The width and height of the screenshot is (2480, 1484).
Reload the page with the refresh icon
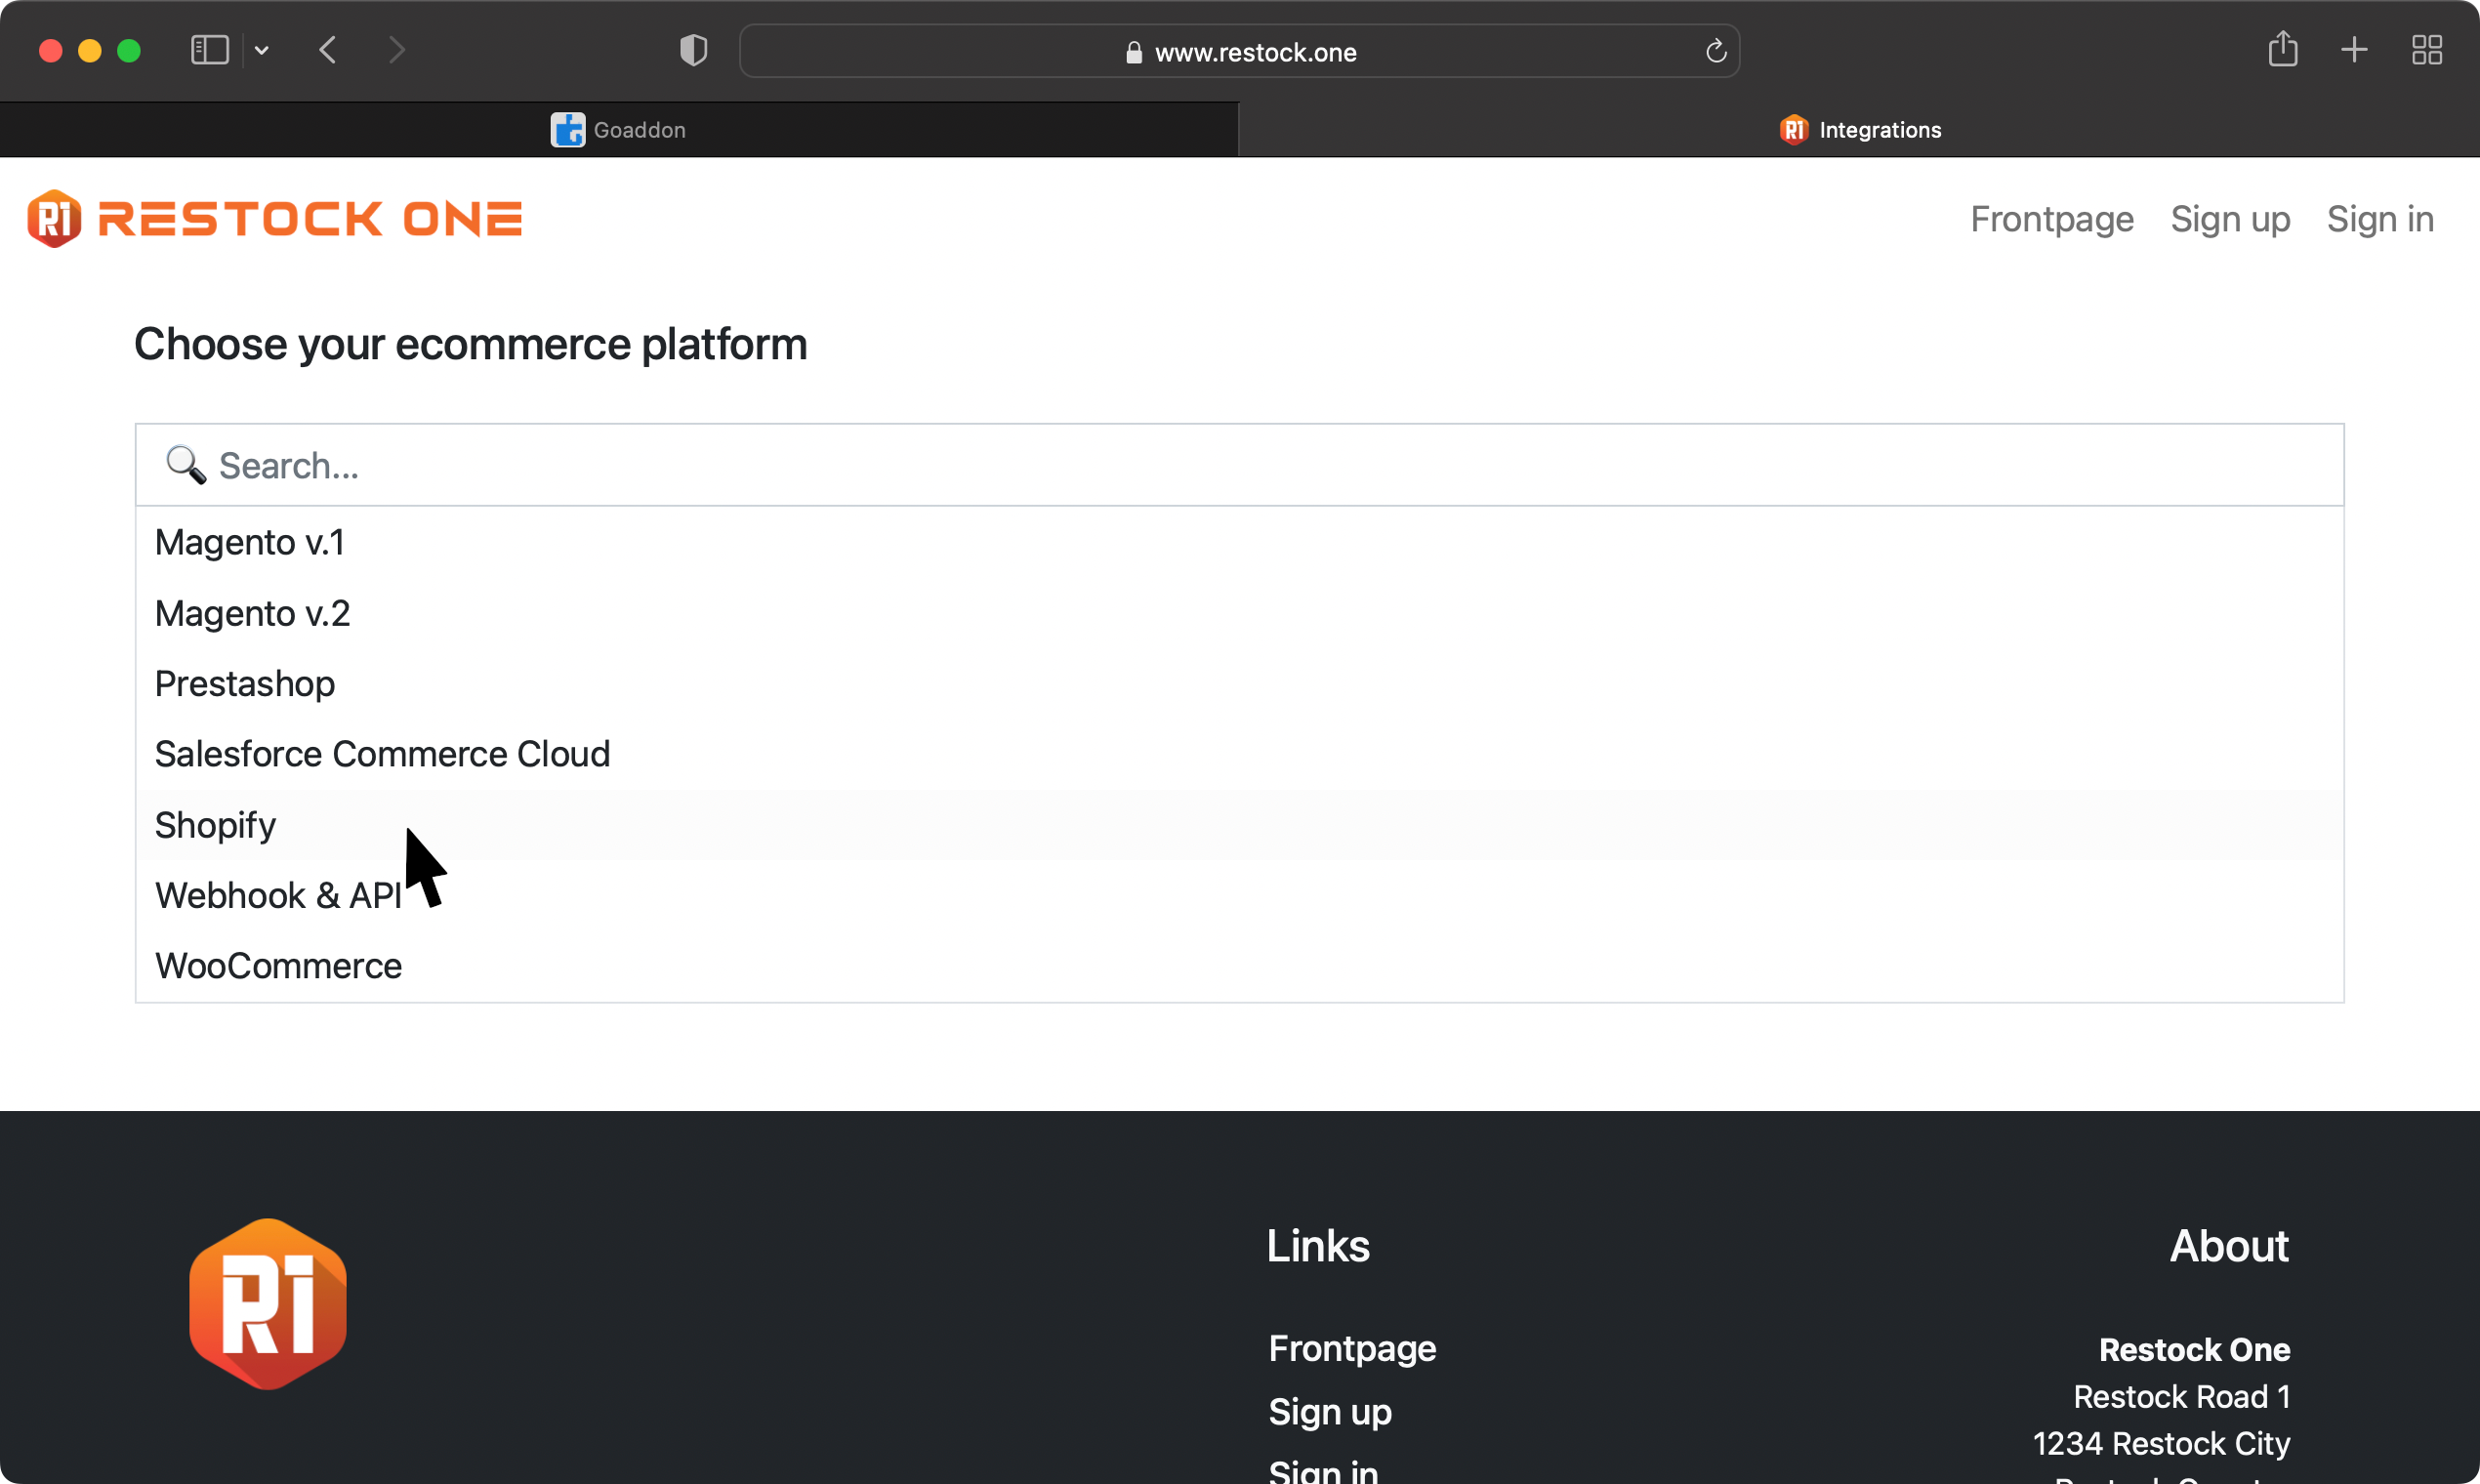tap(1715, 51)
